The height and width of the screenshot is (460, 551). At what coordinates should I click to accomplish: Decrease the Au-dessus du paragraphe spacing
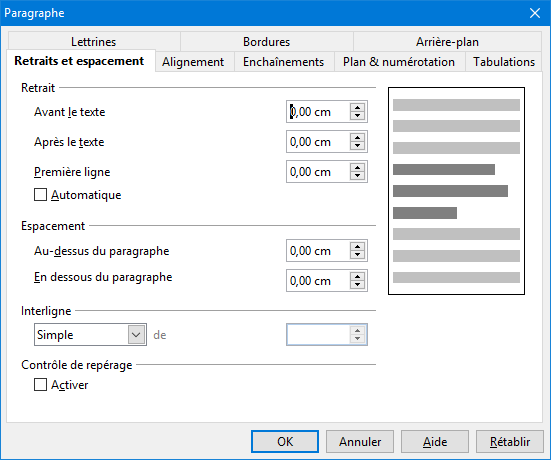[357, 255]
